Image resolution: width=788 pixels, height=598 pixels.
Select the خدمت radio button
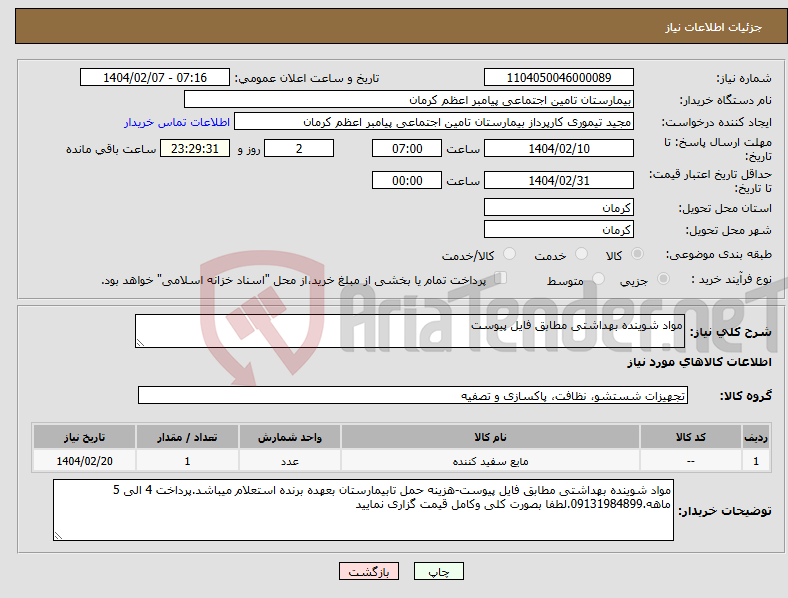pos(581,254)
